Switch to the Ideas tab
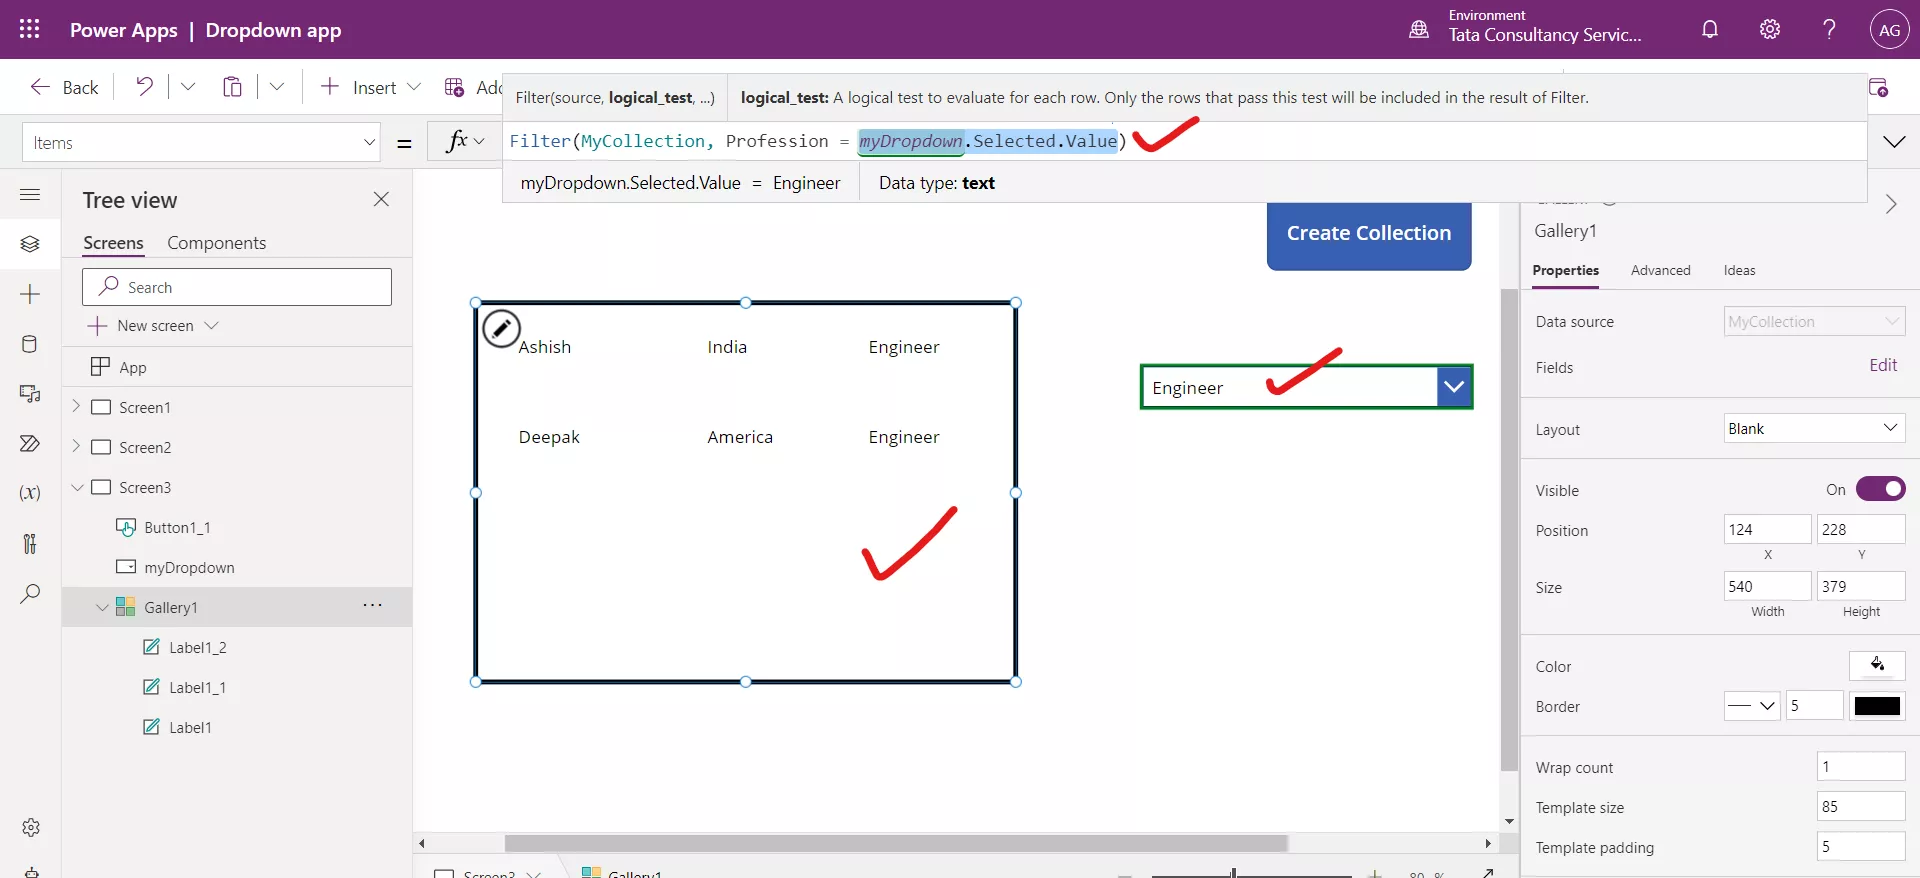The height and width of the screenshot is (878, 1920). click(1739, 270)
